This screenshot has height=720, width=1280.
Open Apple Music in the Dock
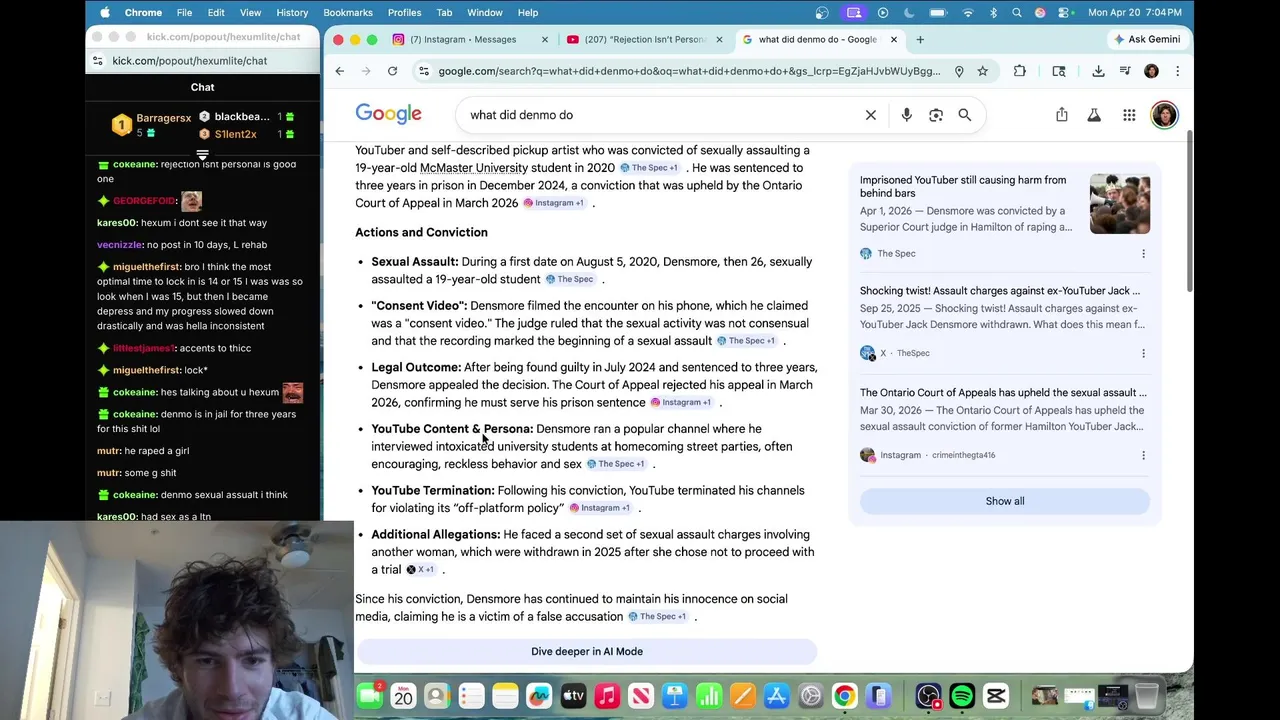(x=607, y=695)
